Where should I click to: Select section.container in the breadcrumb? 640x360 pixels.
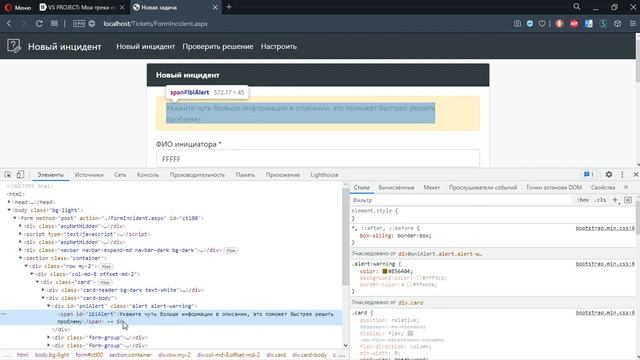pos(130,355)
